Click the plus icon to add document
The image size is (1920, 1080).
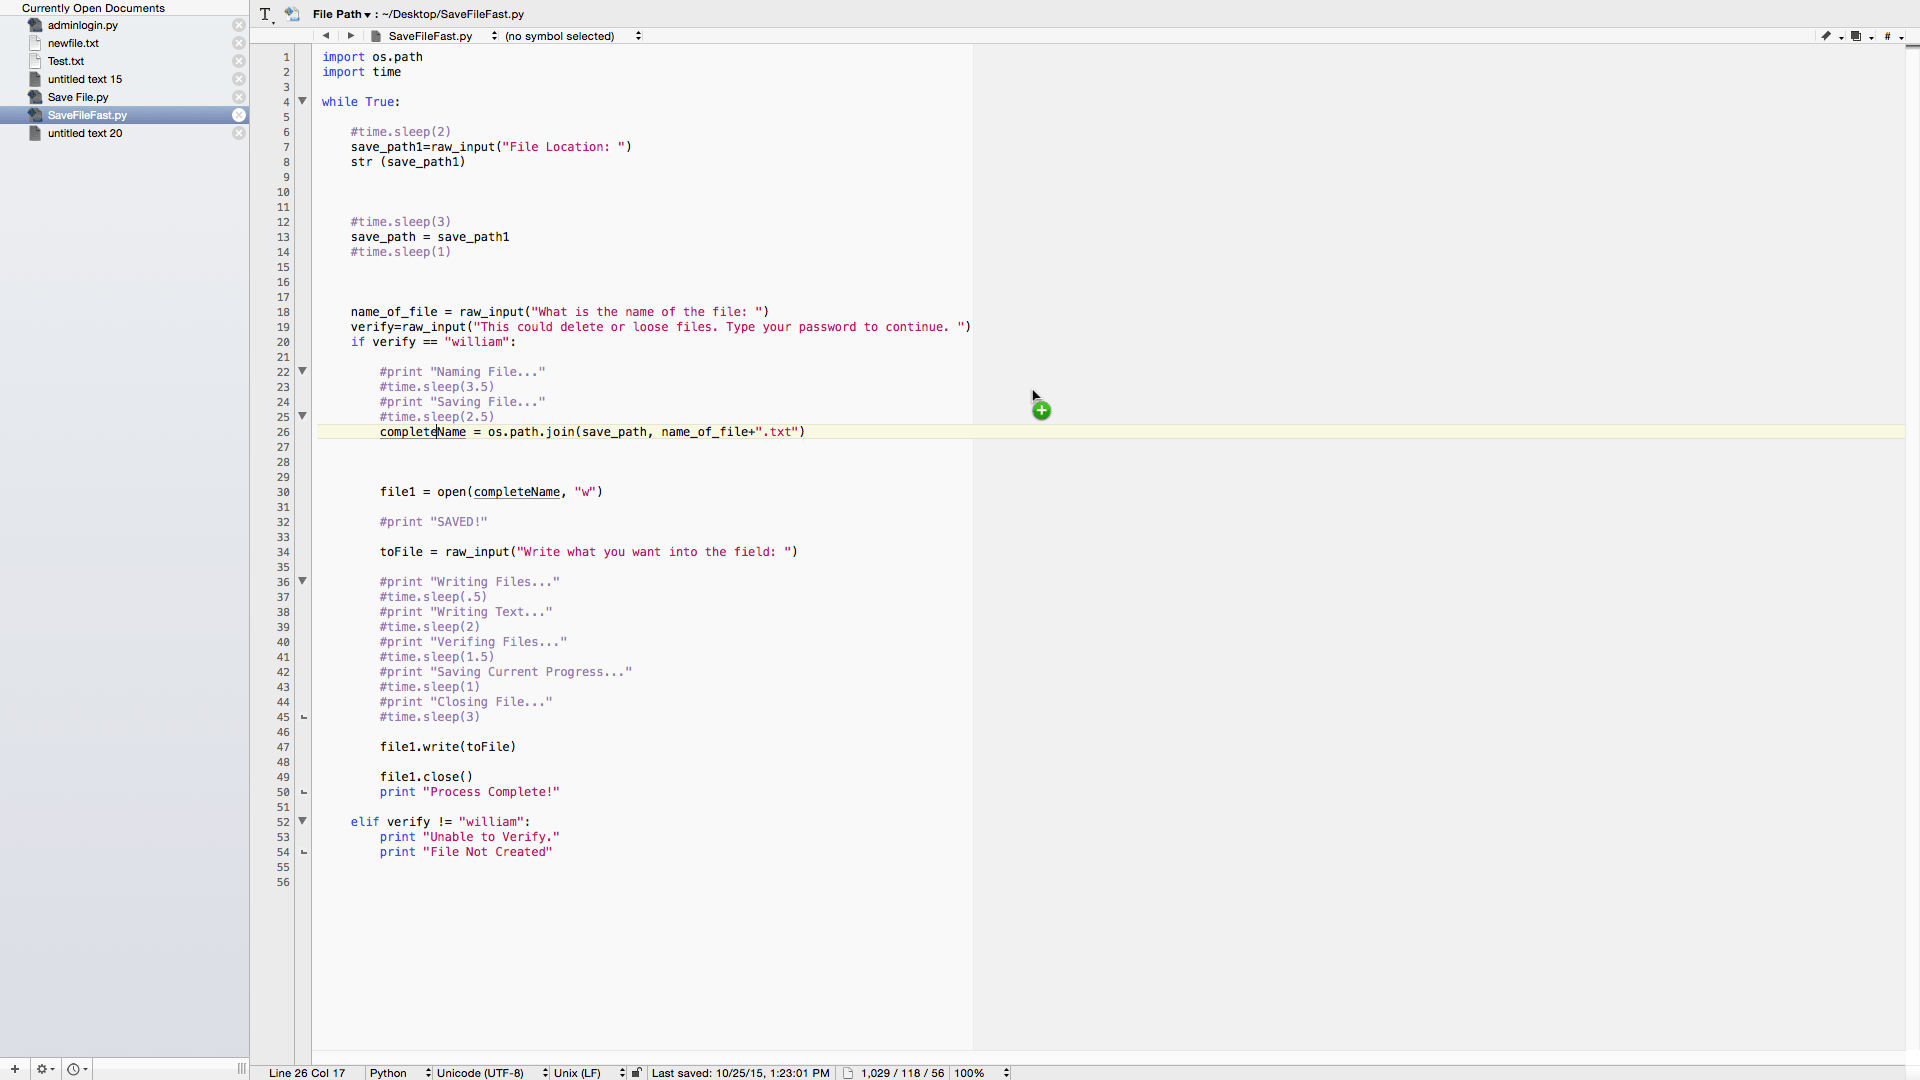click(x=15, y=1069)
